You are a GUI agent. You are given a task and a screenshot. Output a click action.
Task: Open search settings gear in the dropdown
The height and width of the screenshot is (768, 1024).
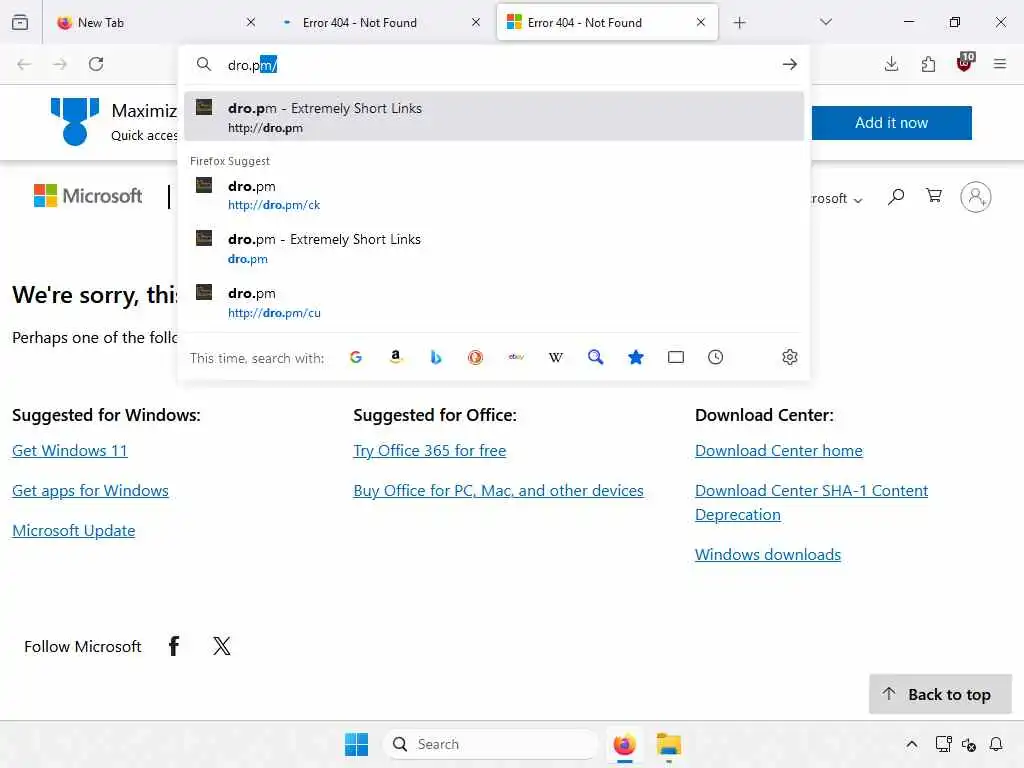(x=790, y=357)
